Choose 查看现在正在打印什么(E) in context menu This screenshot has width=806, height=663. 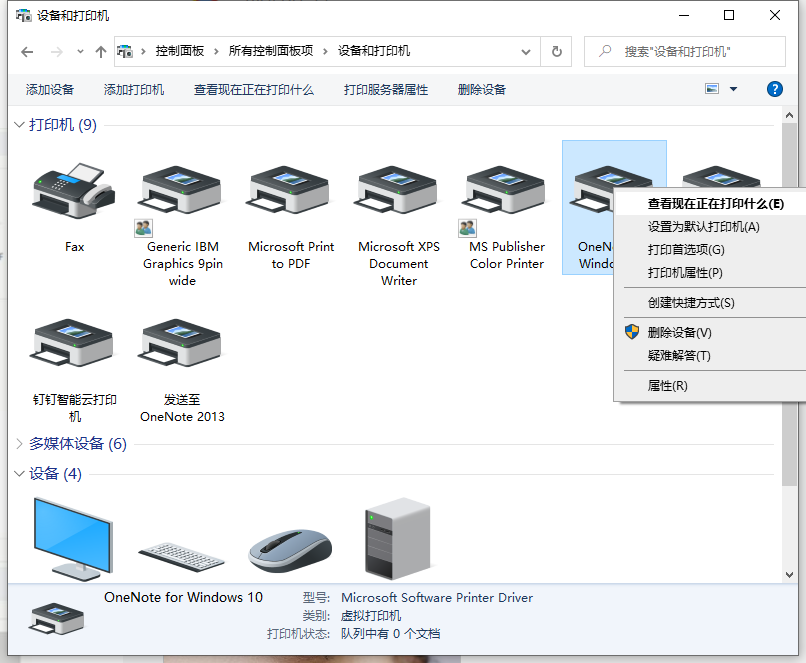click(716, 204)
